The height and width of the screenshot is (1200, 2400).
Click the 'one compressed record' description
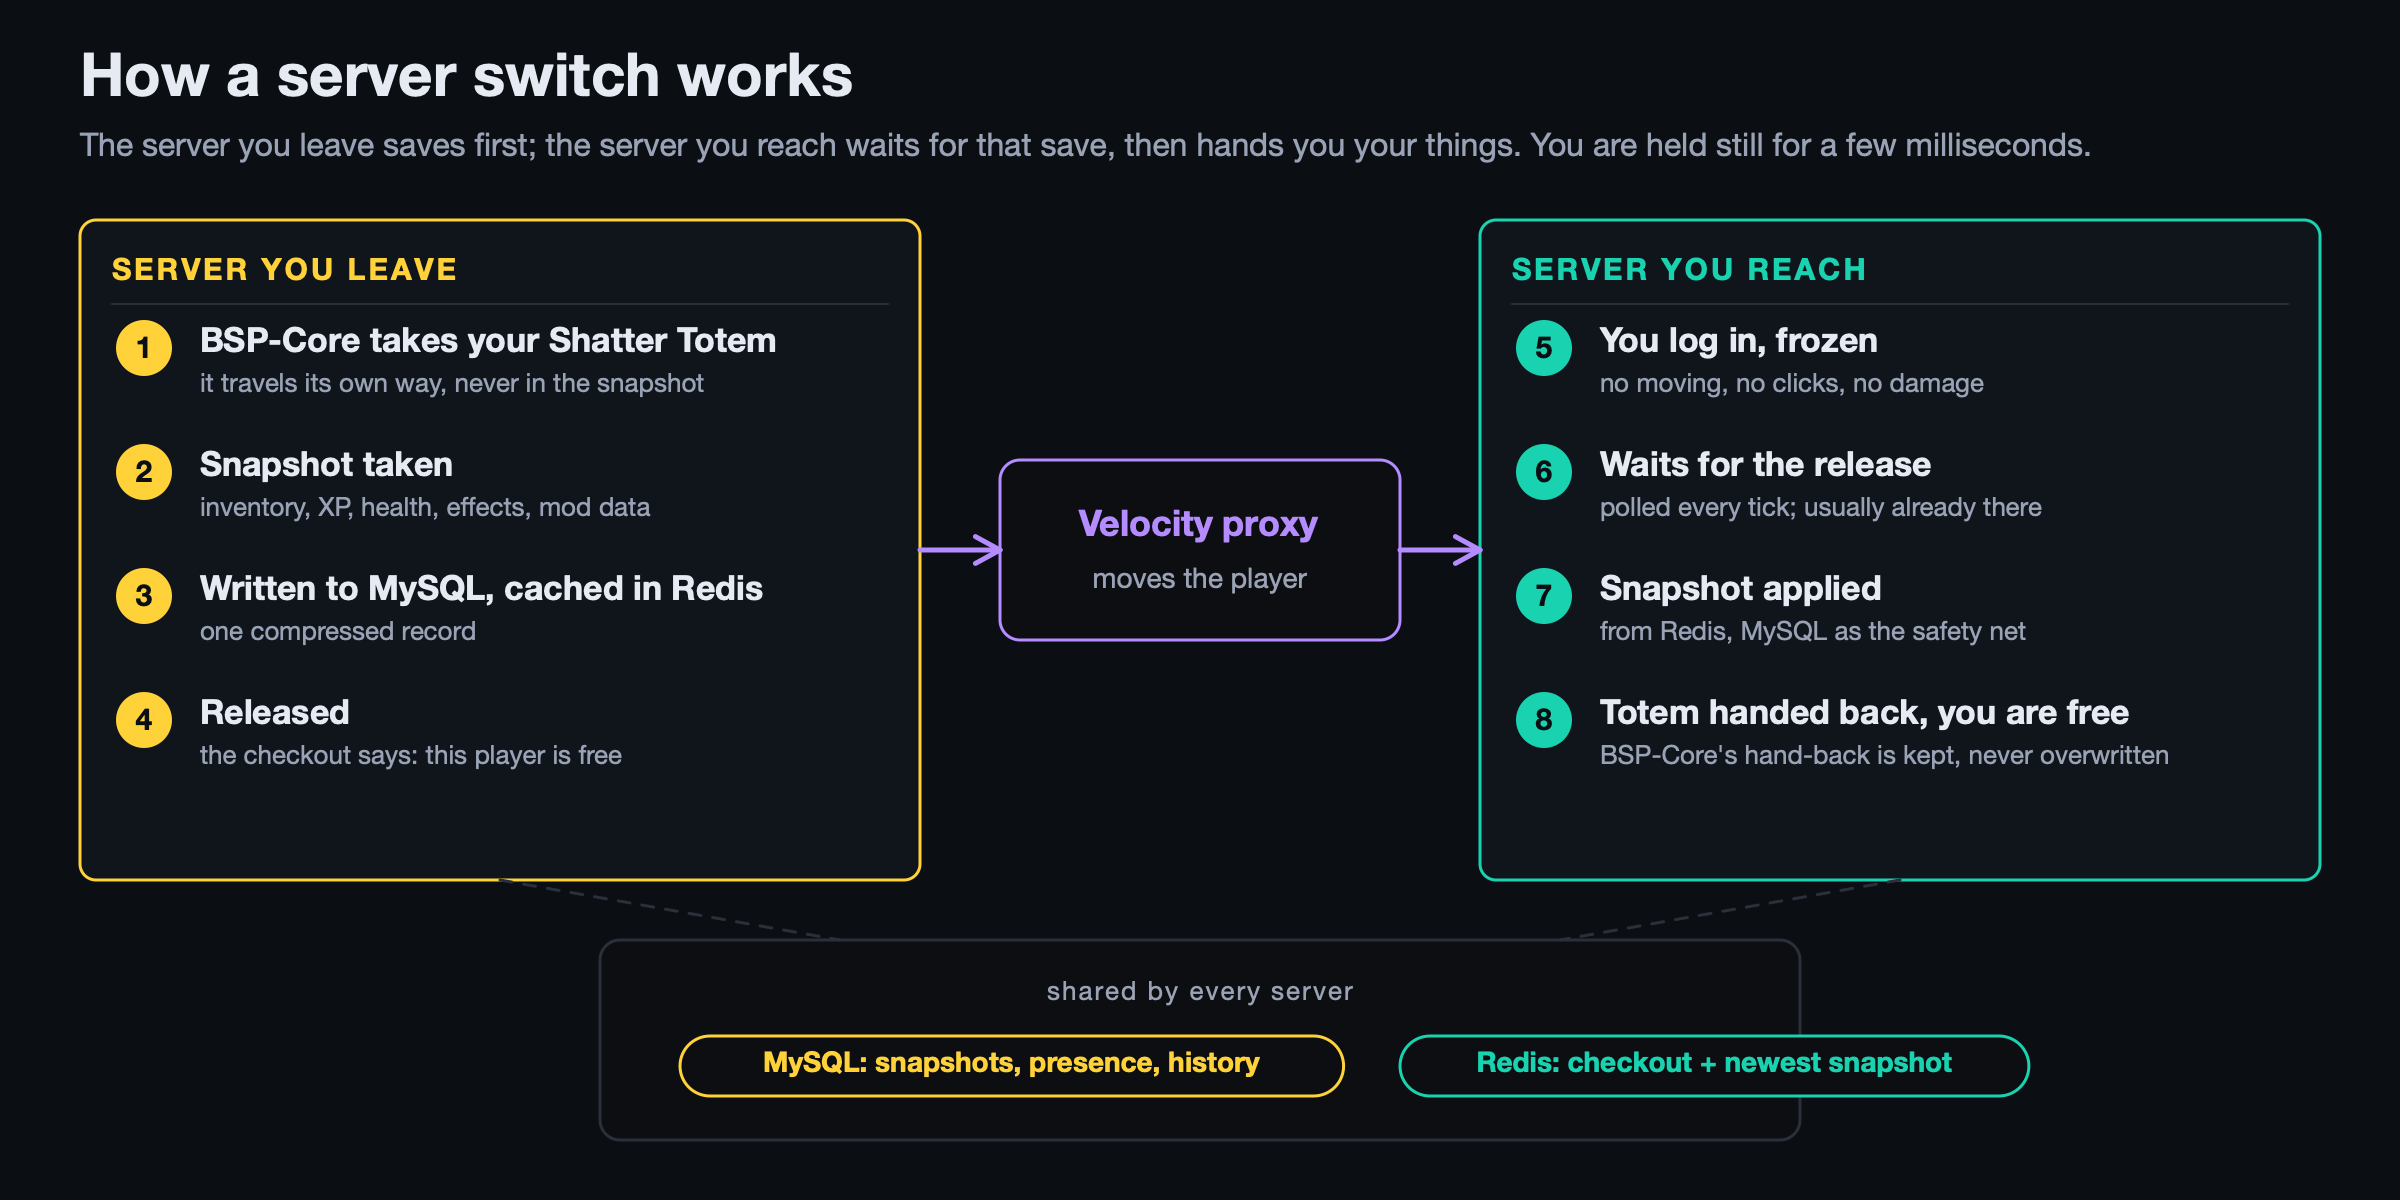click(x=338, y=631)
